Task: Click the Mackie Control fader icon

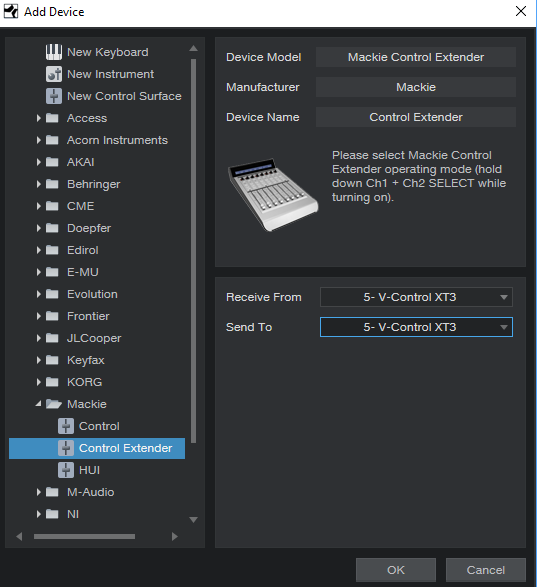Action: [66, 426]
